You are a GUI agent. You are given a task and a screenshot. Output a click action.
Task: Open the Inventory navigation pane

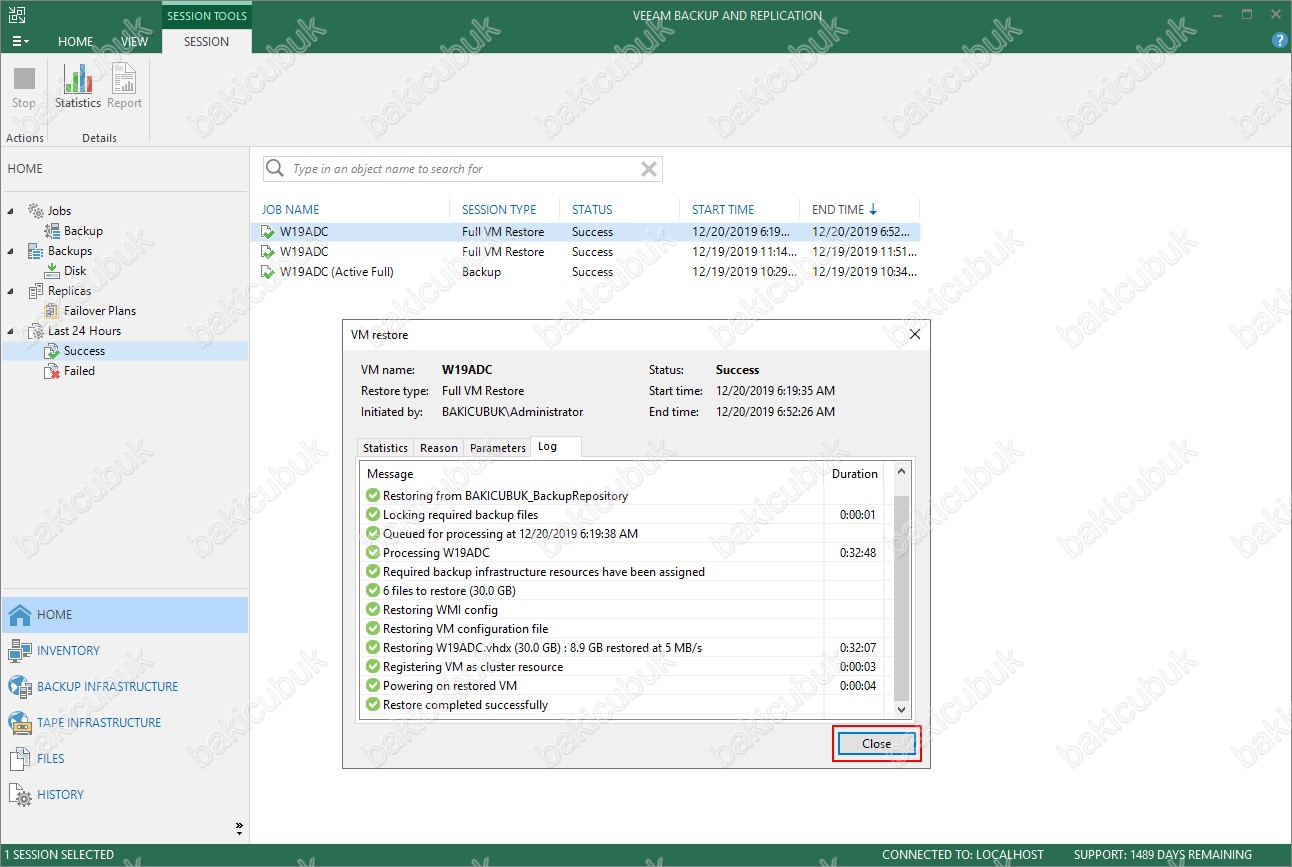pyautogui.click(x=68, y=651)
